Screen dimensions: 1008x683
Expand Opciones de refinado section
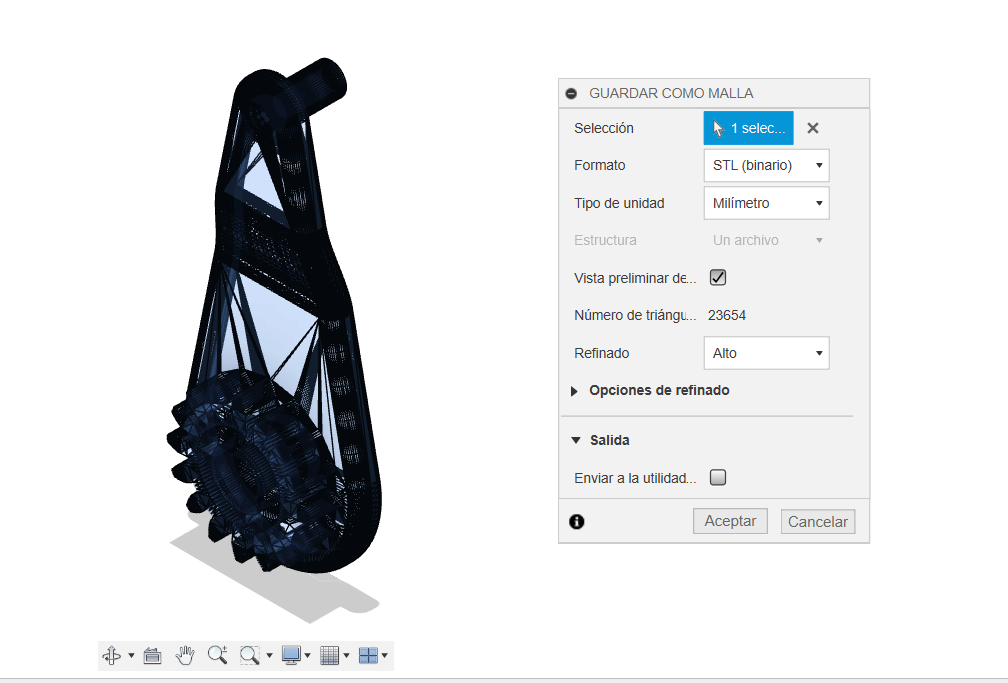click(x=574, y=391)
